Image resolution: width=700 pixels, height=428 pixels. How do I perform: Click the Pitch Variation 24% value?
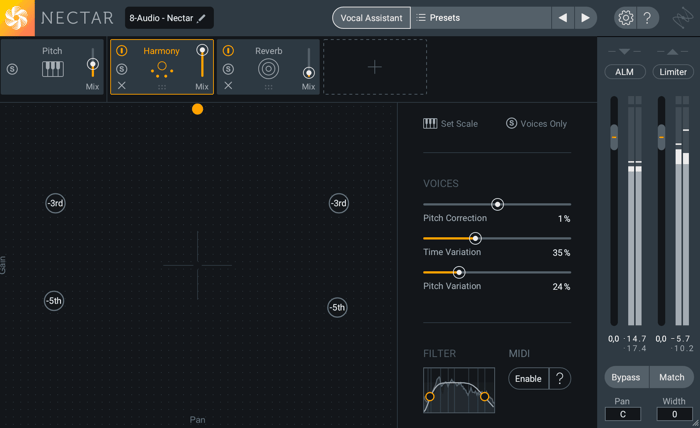(x=561, y=287)
